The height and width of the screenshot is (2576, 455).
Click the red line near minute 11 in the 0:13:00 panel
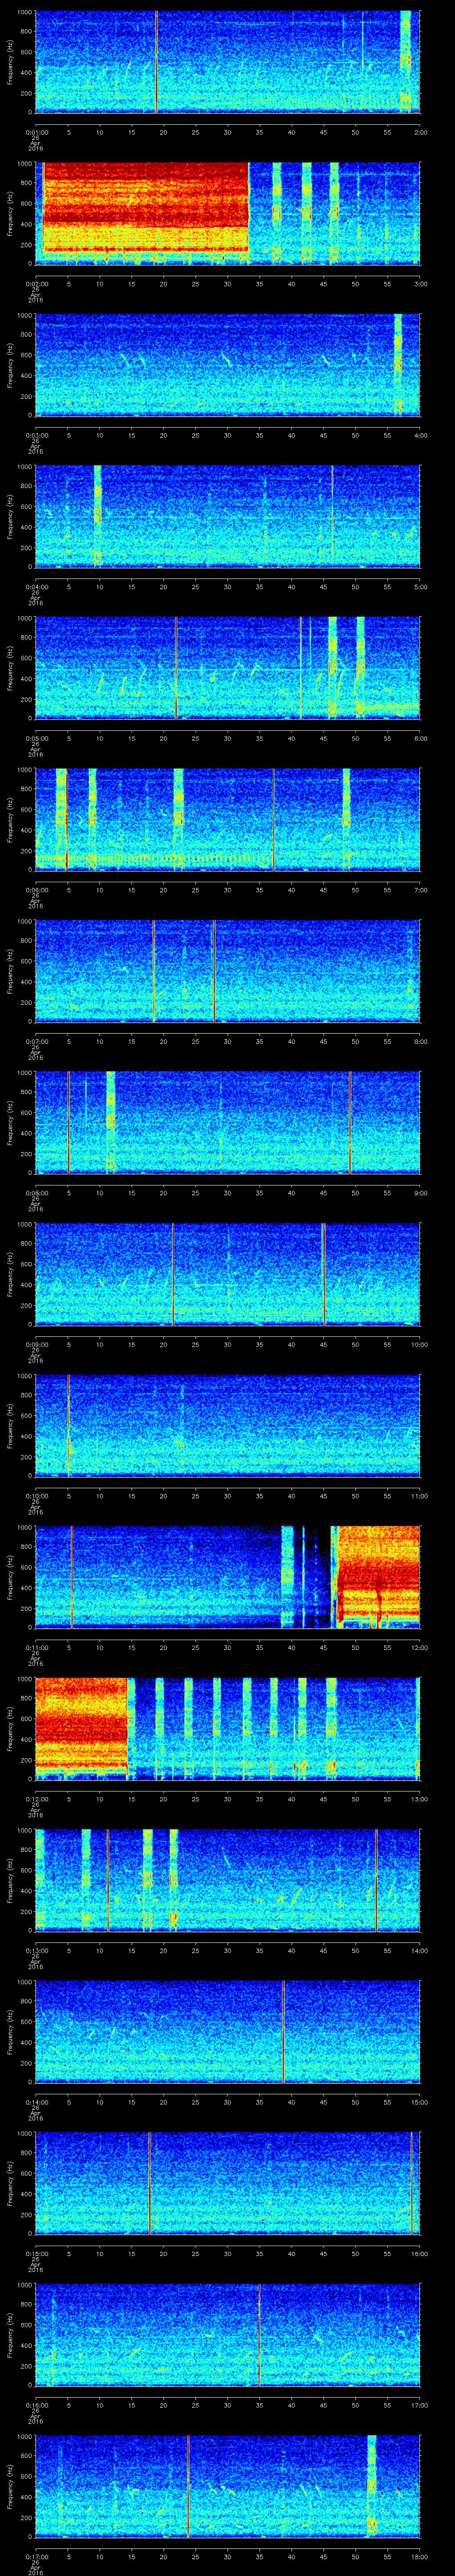pos(108,1879)
